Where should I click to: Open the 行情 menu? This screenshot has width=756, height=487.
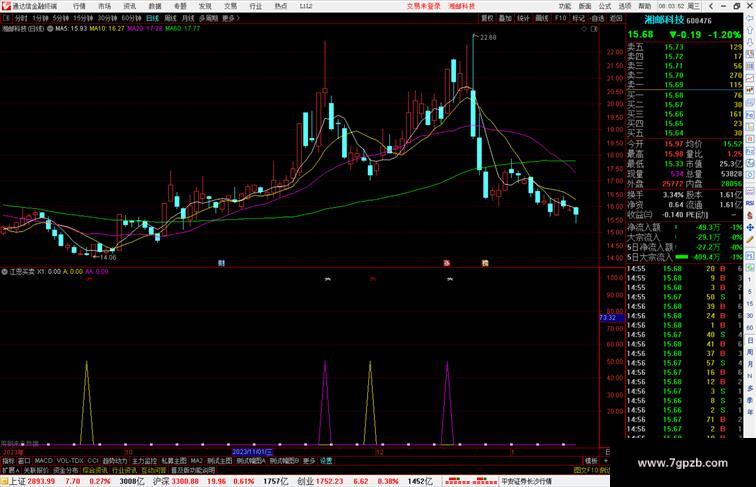click(x=79, y=6)
